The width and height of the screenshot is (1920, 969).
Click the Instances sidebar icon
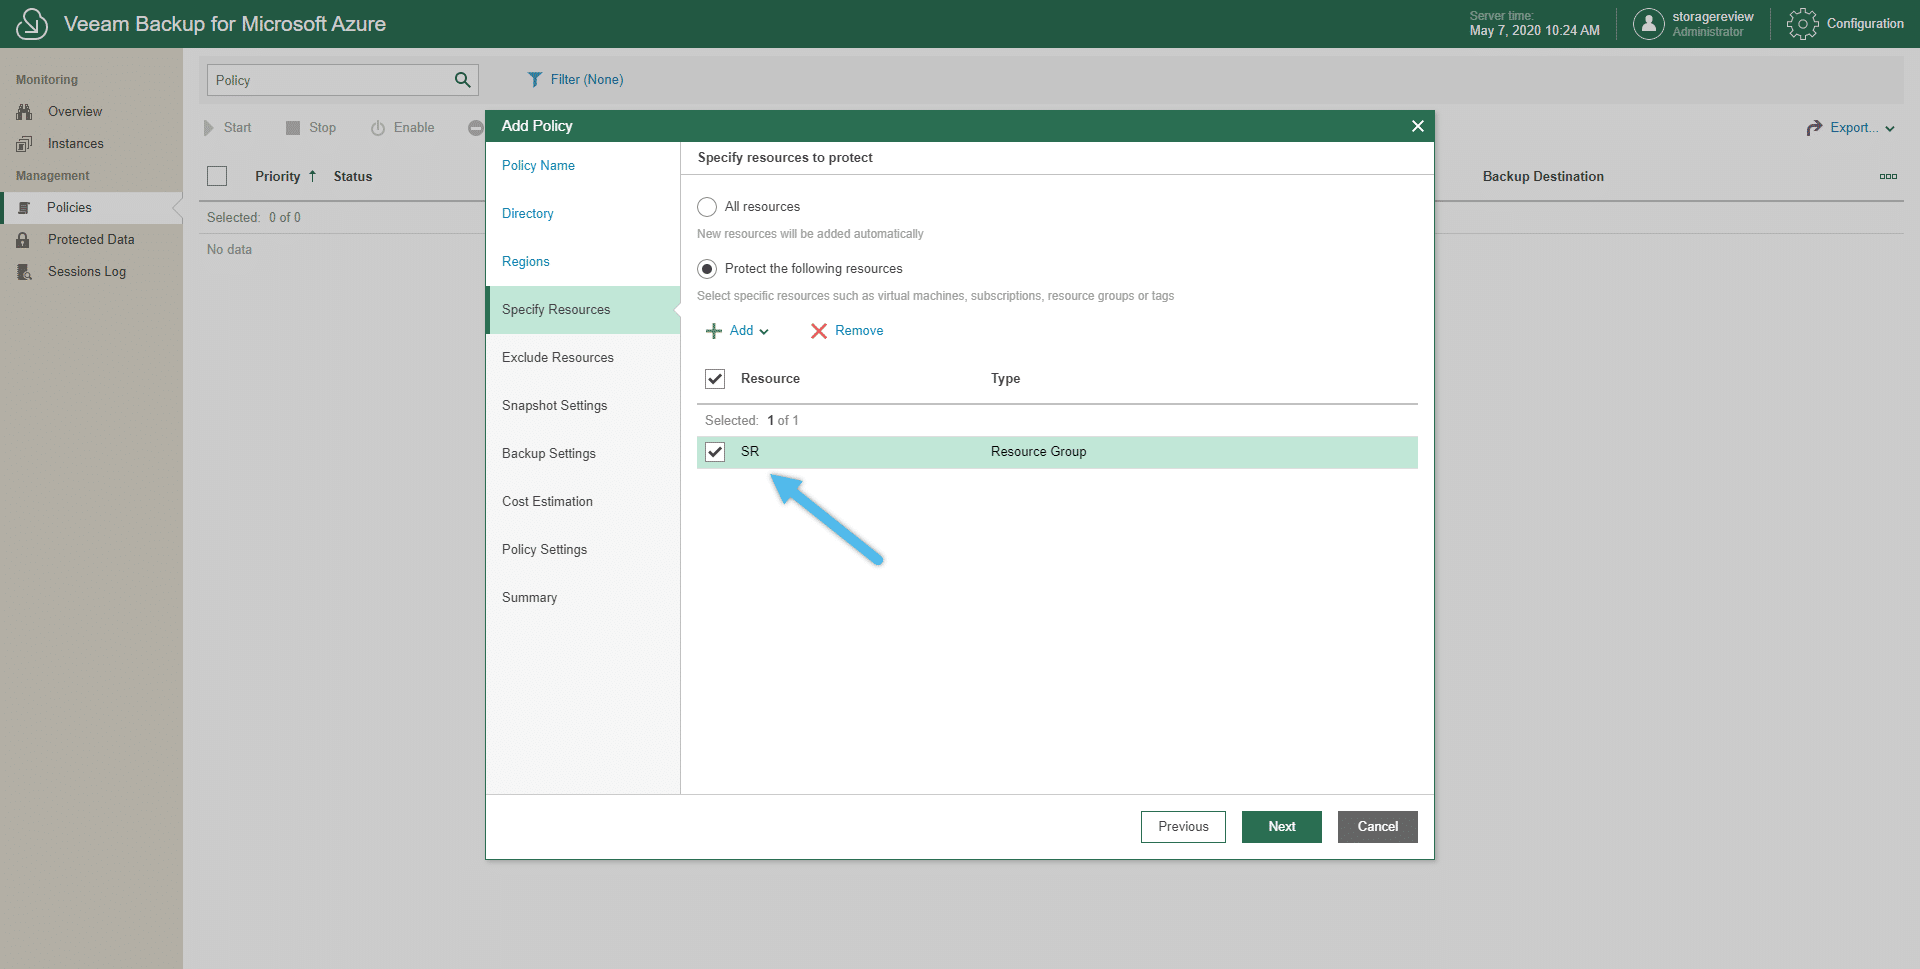[x=24, y=144]
